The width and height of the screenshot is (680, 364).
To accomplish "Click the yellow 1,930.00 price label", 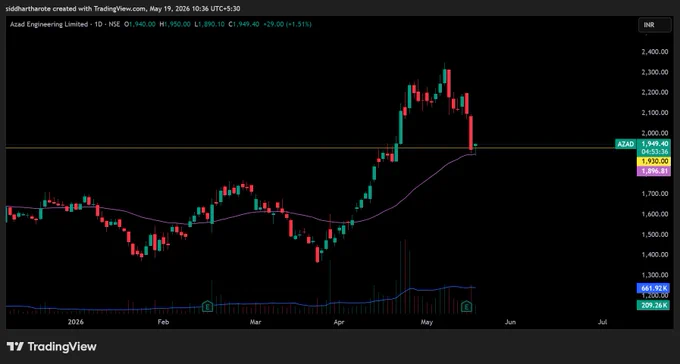I will pyautogui.click(x=654, y=161).
